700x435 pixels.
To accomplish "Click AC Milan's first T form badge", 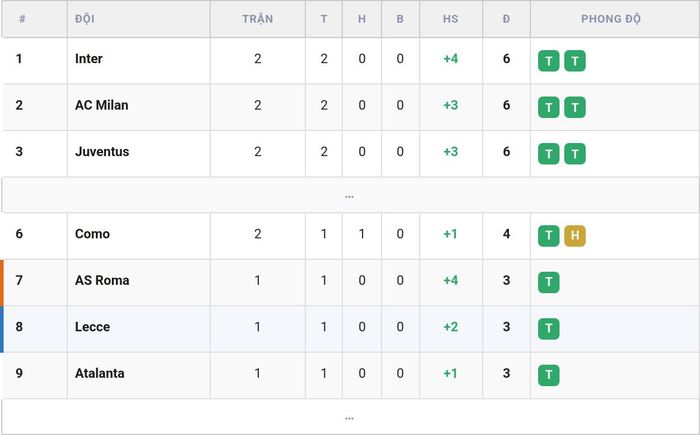I will click(x=548, y=107).
